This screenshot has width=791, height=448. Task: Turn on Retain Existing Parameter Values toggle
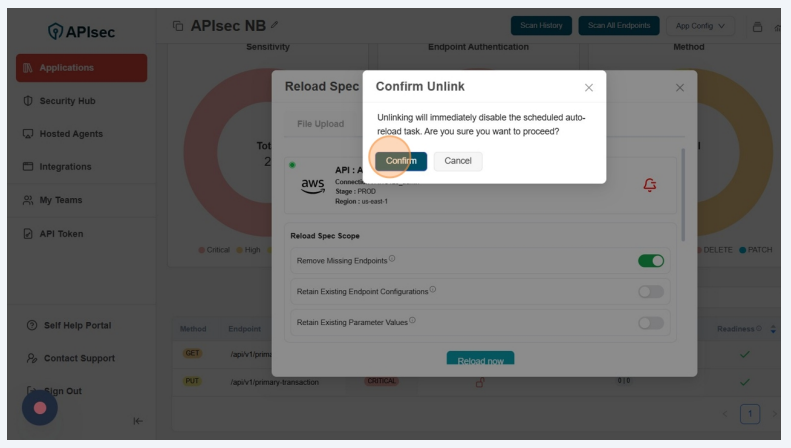coord(651,323)
